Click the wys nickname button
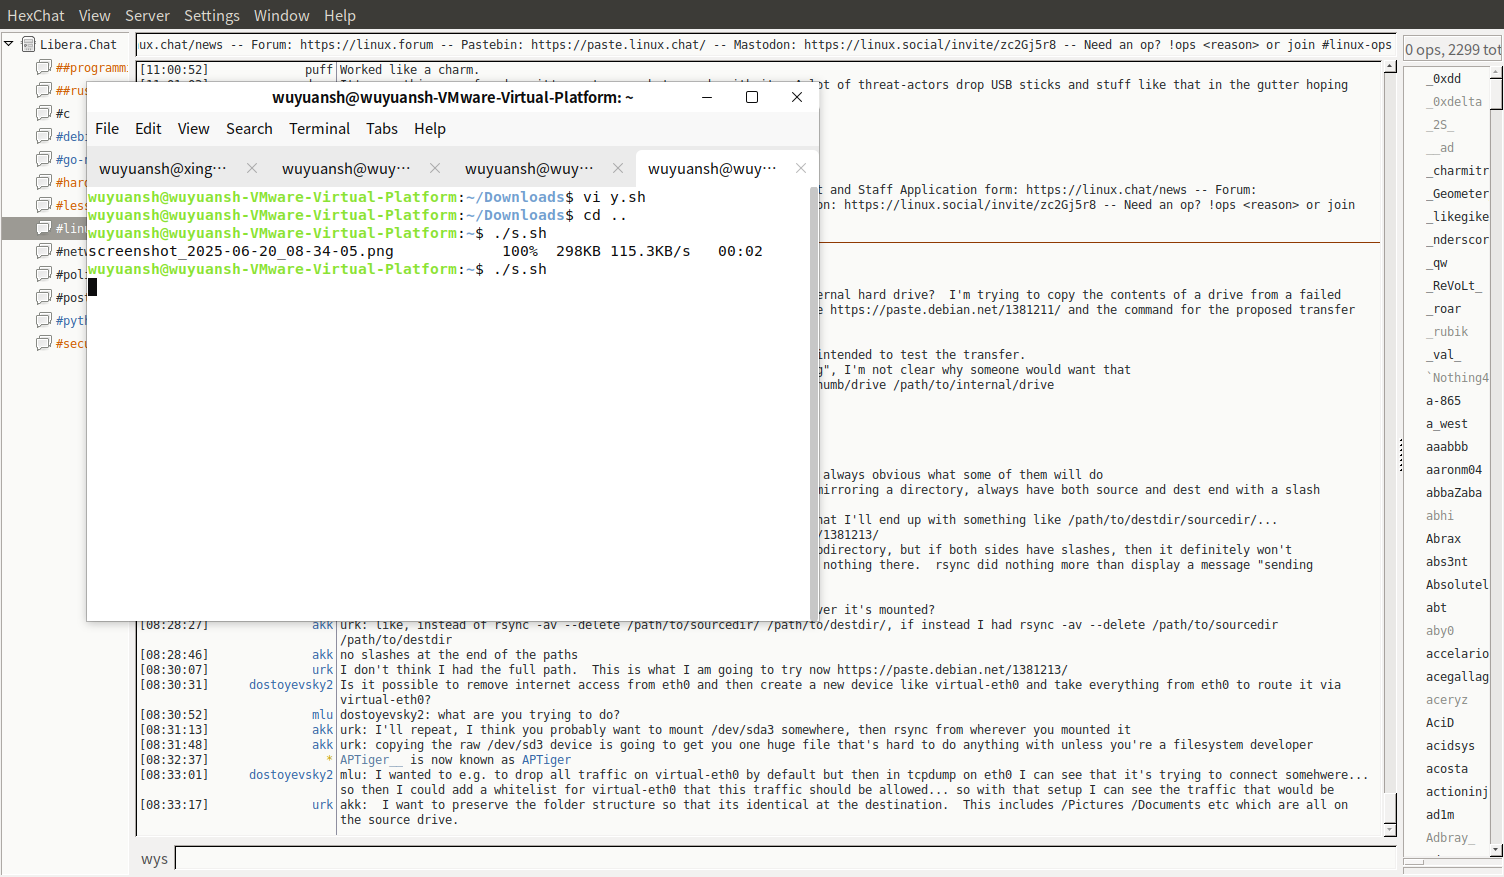1504x877 pixels. (154, 859)
